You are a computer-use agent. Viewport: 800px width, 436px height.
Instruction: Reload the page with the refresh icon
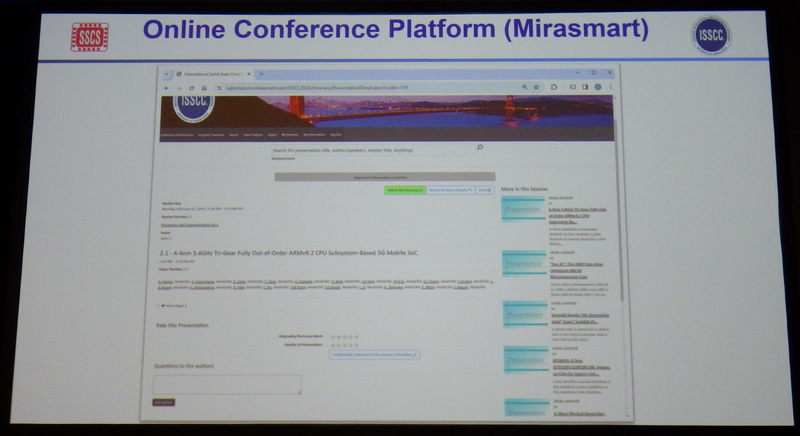[x=191, y=88]
